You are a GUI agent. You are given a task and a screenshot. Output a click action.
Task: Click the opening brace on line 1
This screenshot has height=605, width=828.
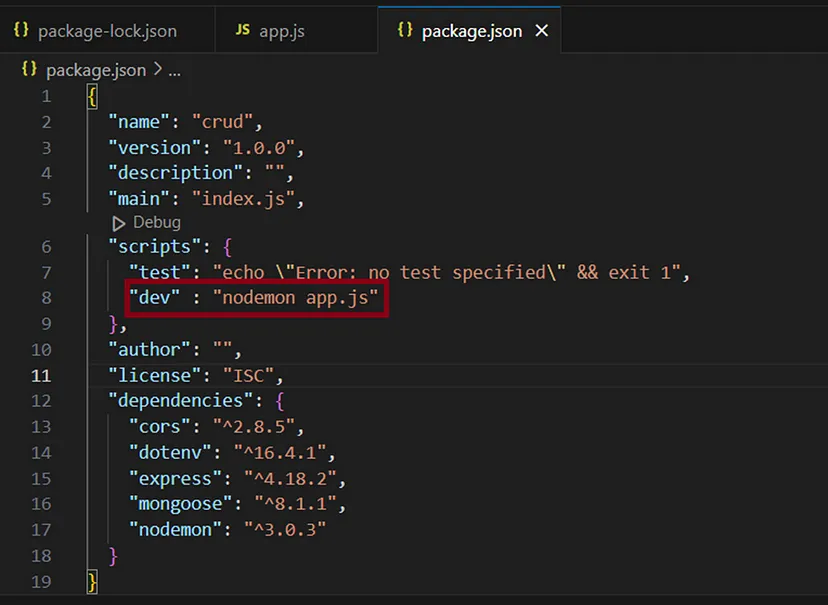(92, 97)
